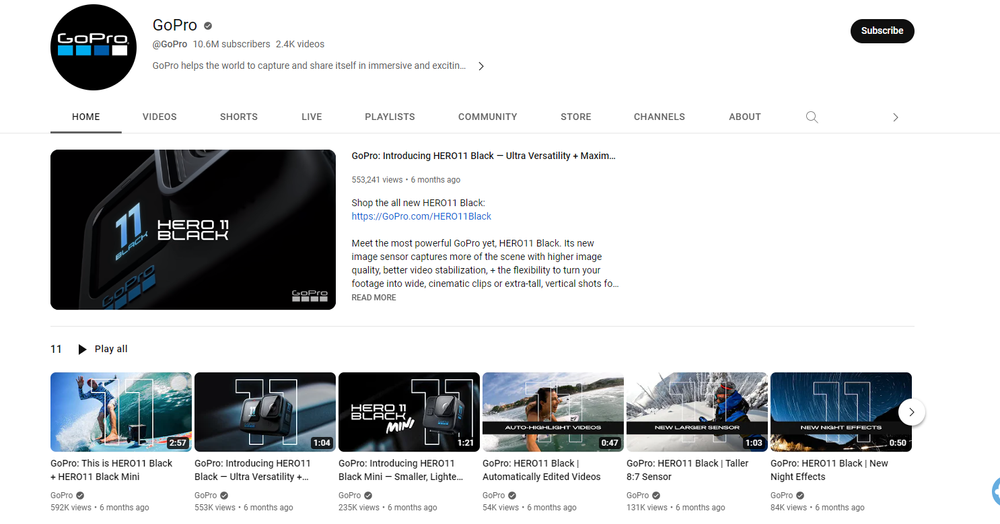Click the '84K views • 6 months ago' text

pyautogui.click(x=818, y=507)
